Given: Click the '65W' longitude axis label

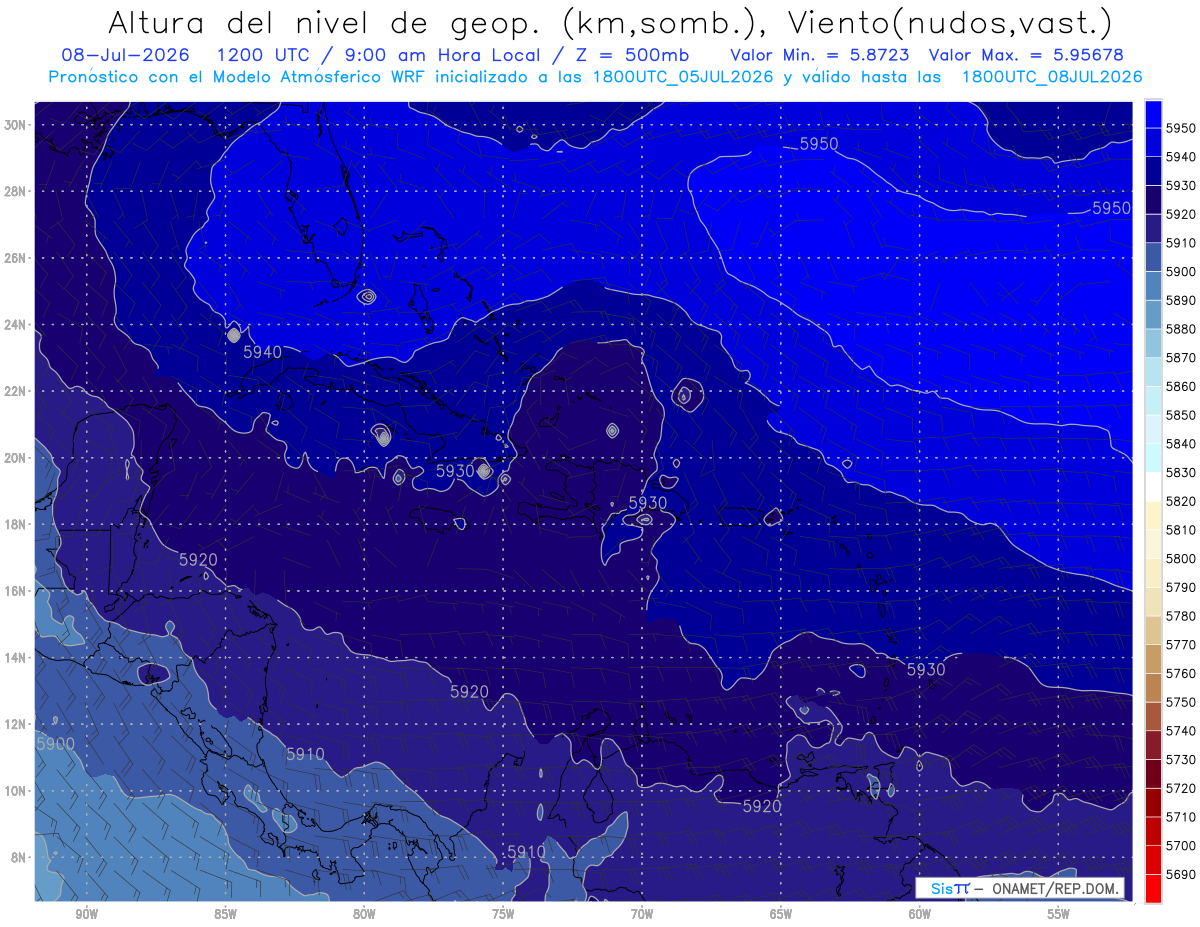Looking at the screenshot, I should click(x=781, y=915).
